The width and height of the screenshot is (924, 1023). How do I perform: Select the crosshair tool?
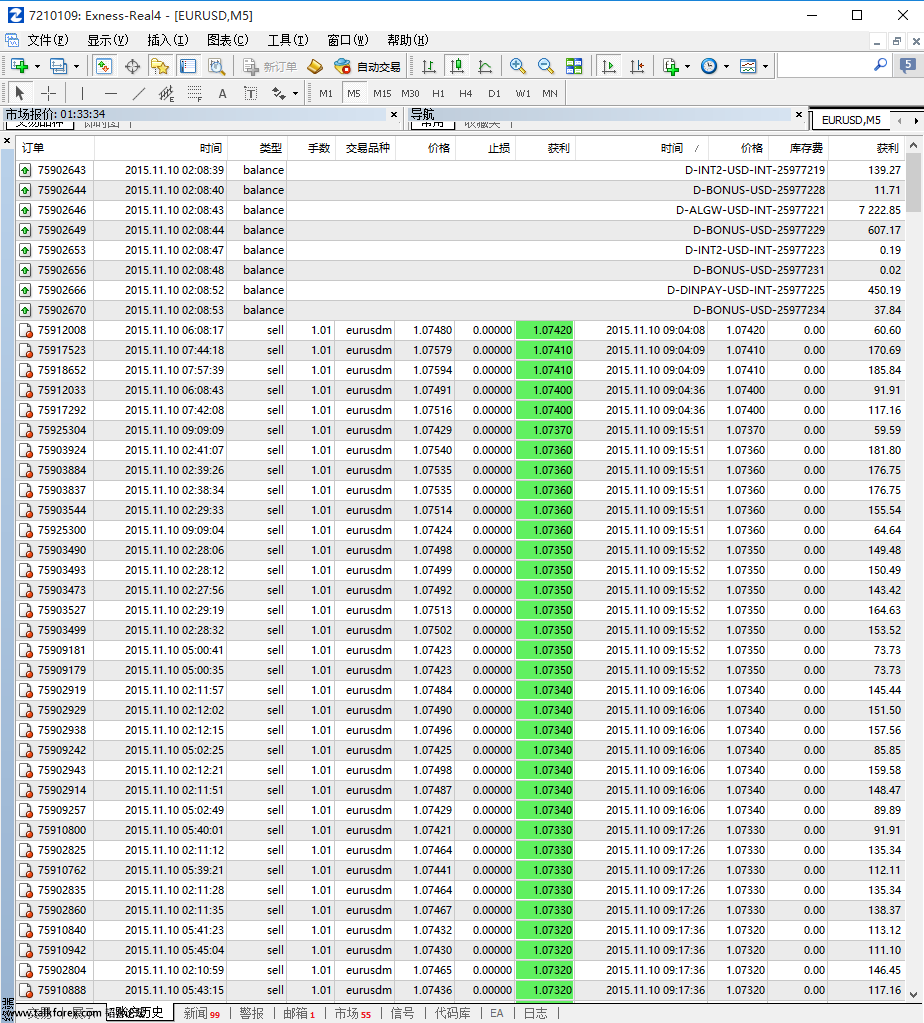(x=48, y=93)
